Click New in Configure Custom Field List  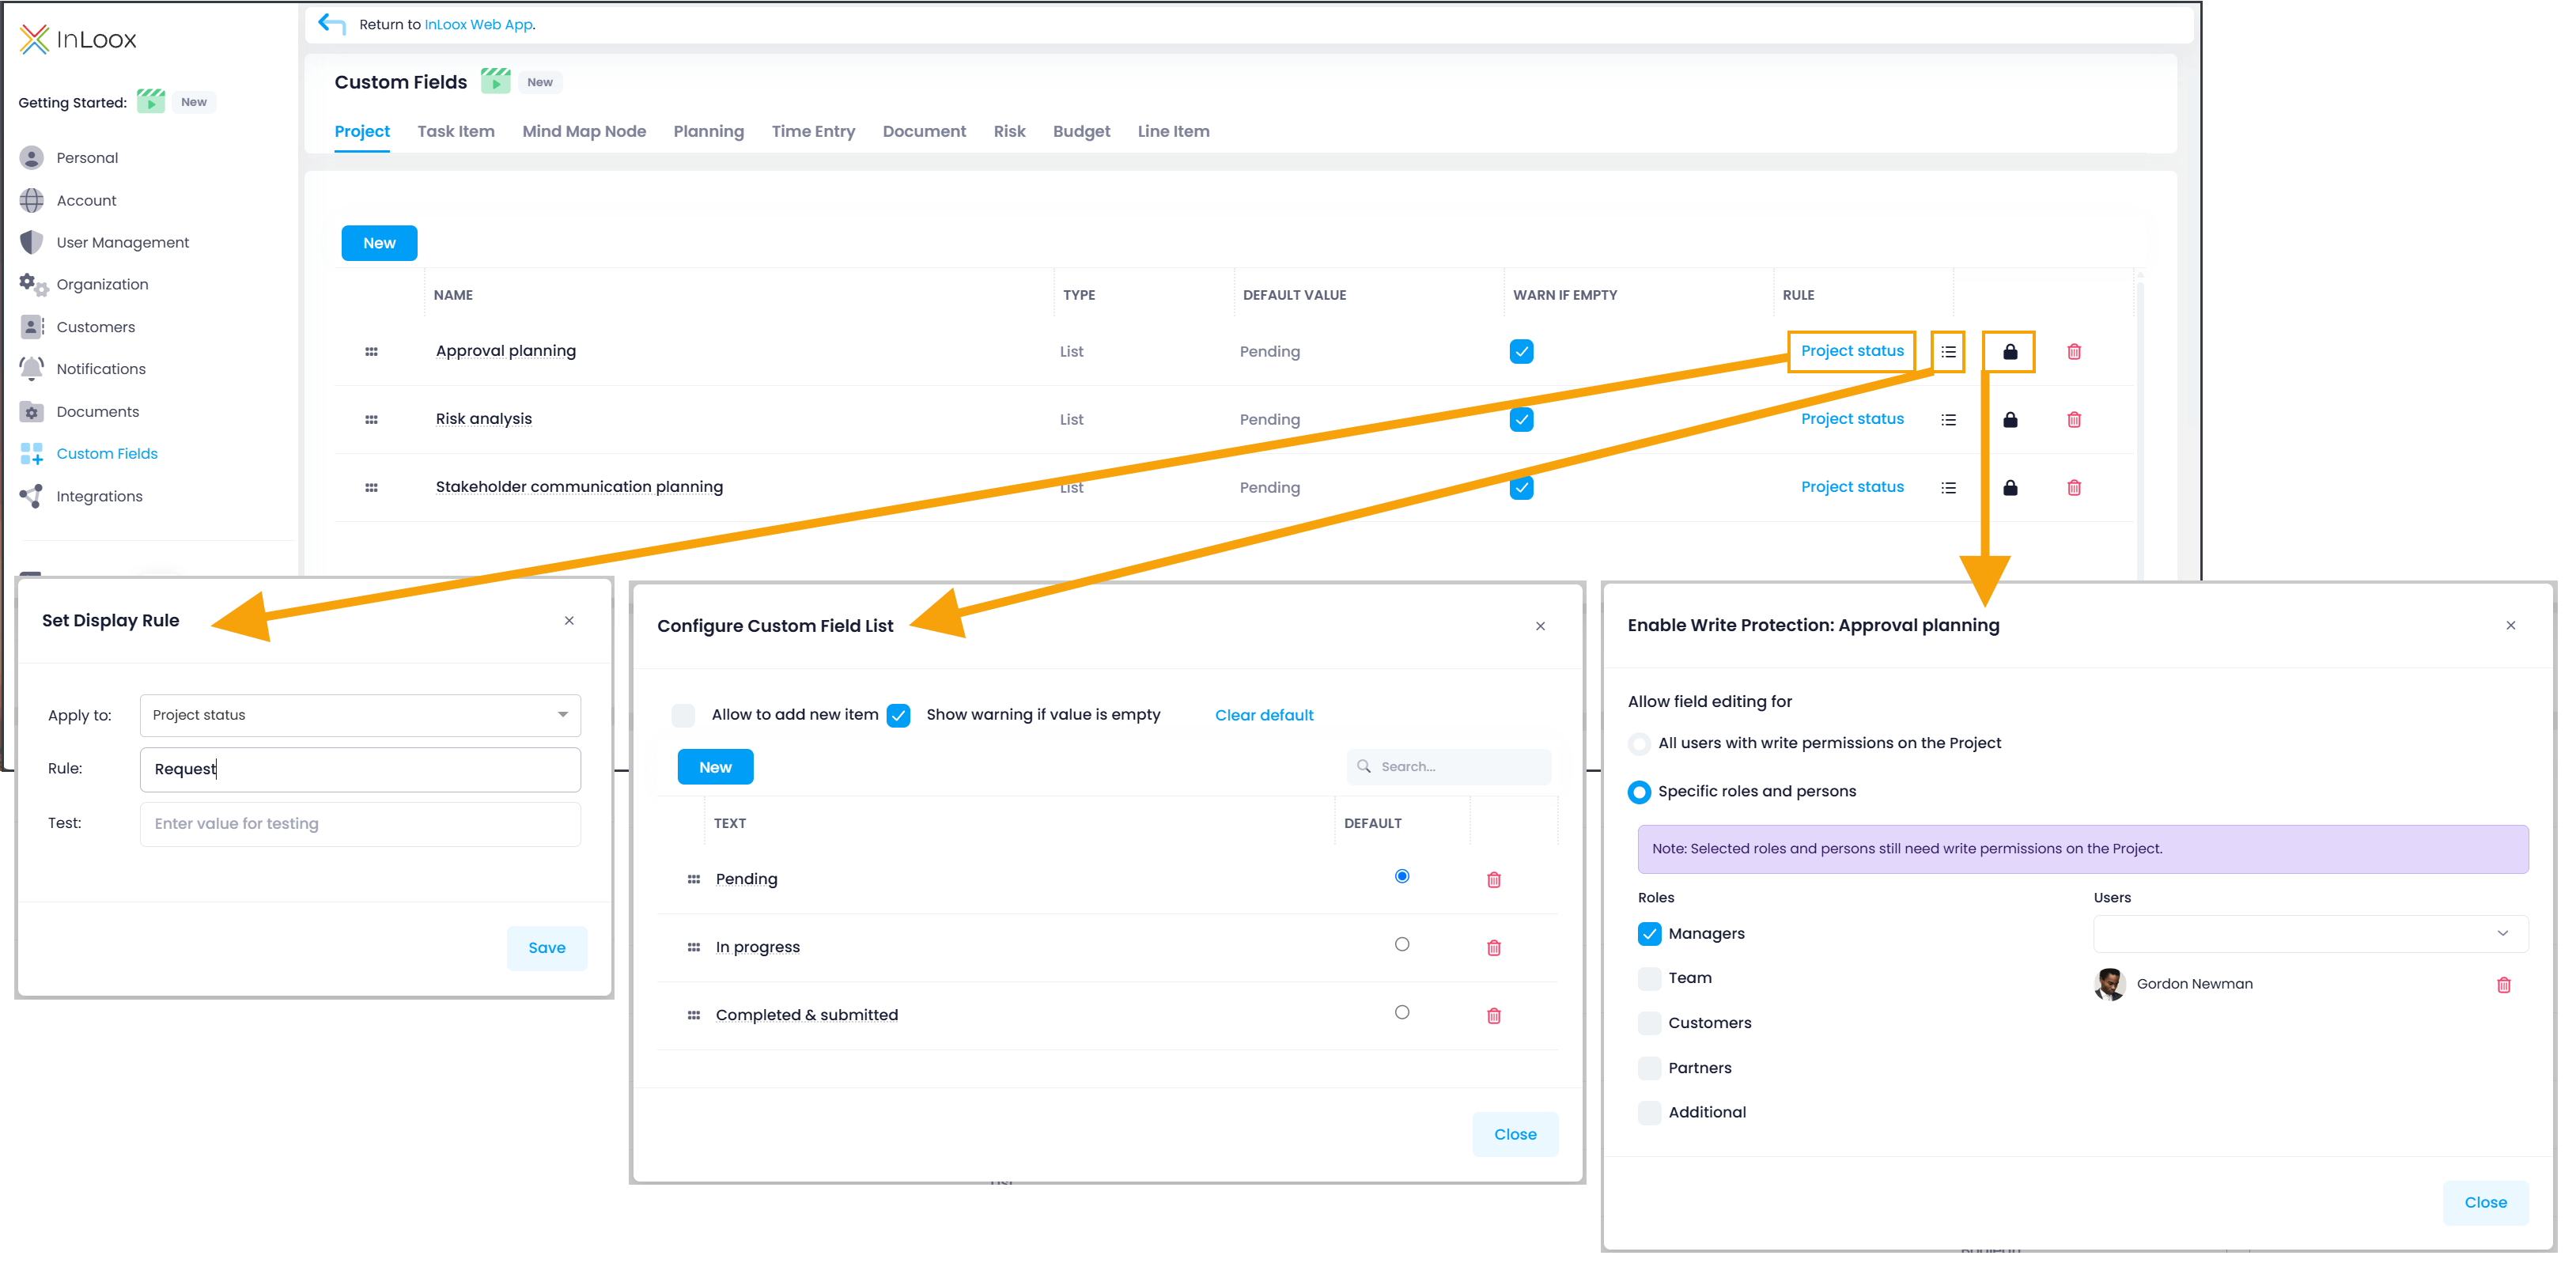click(715, 767)
